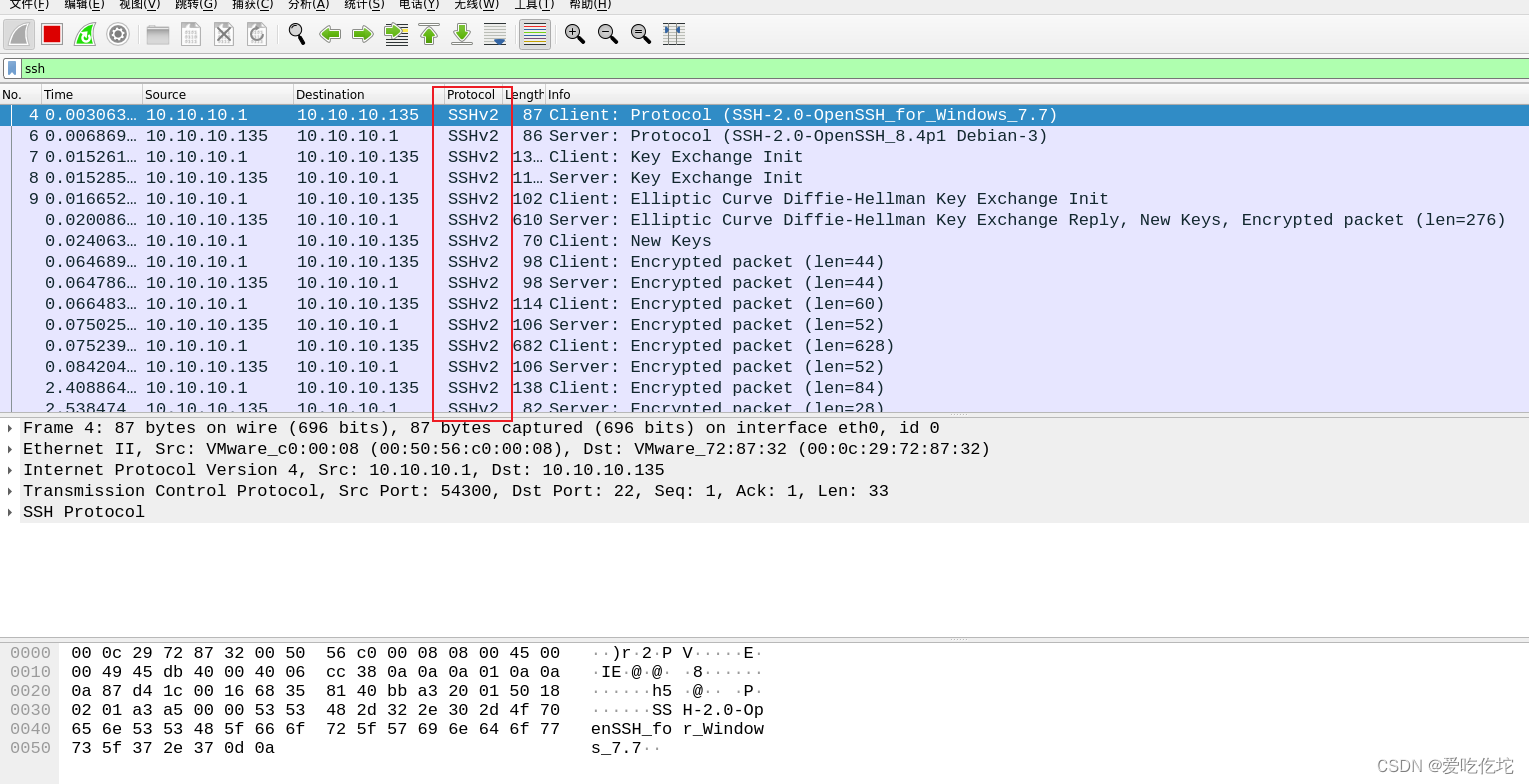Viewport: 1529px width, 784px height.
Task: Open the 统计(S) menu
Action: 364,5
